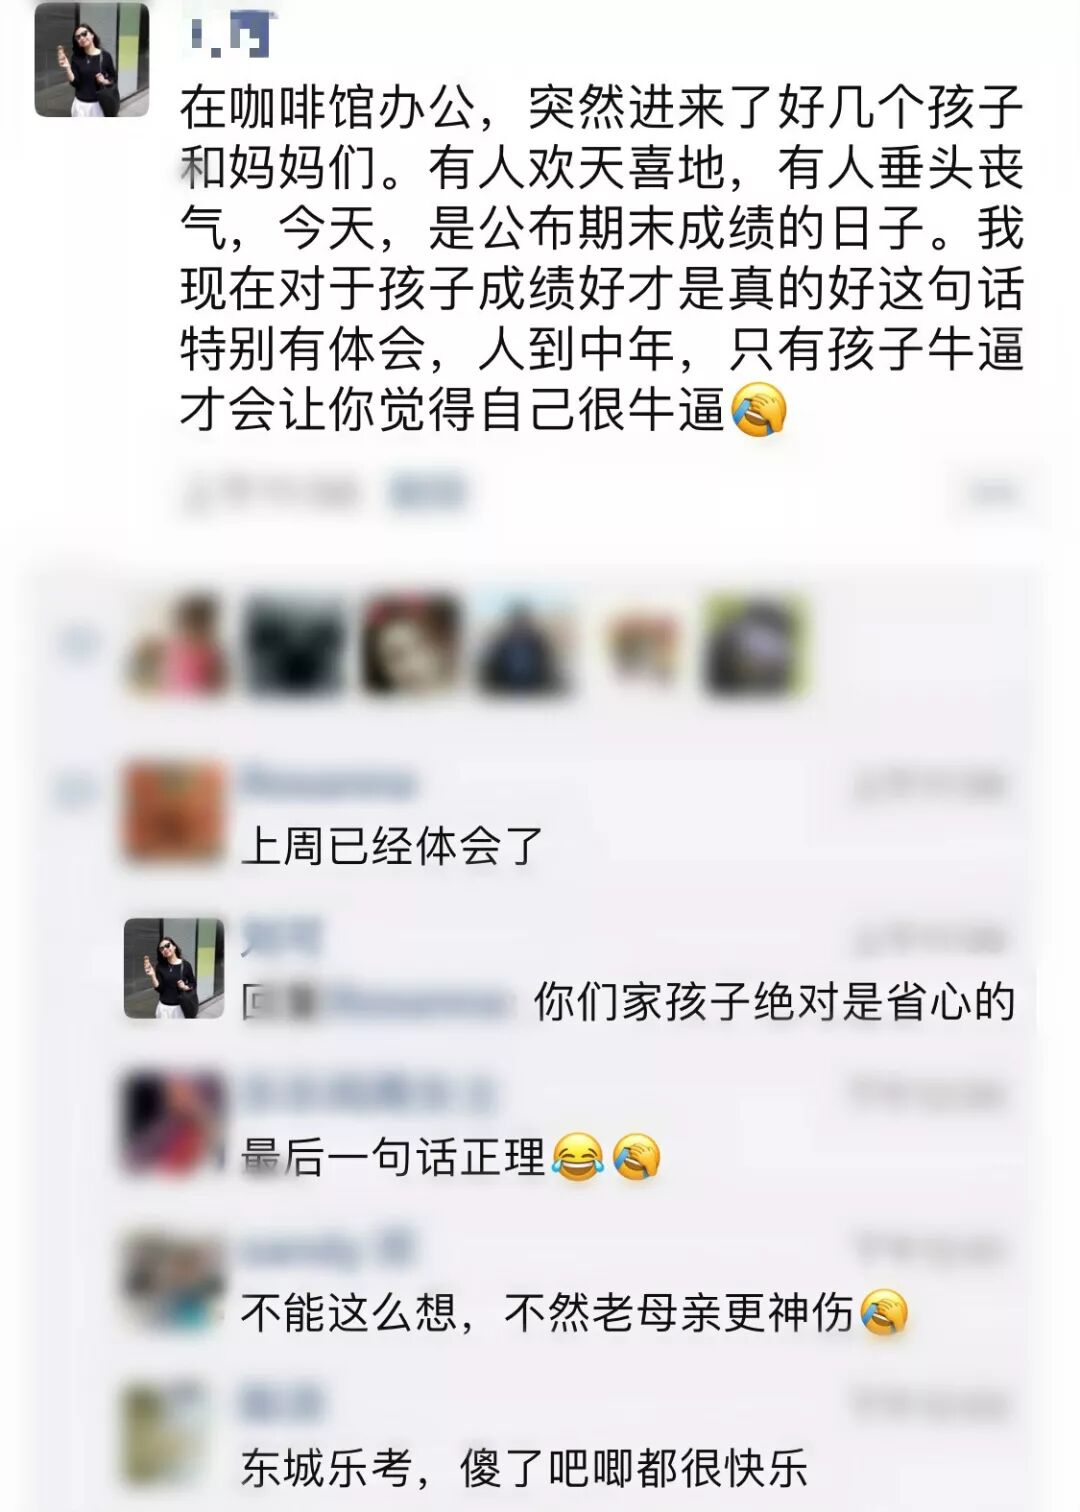This screenshot has width=1080, height=1512.
Task: Open the second dark avatar in likes row
Action: pyautogui.click(x=295, y=645)
